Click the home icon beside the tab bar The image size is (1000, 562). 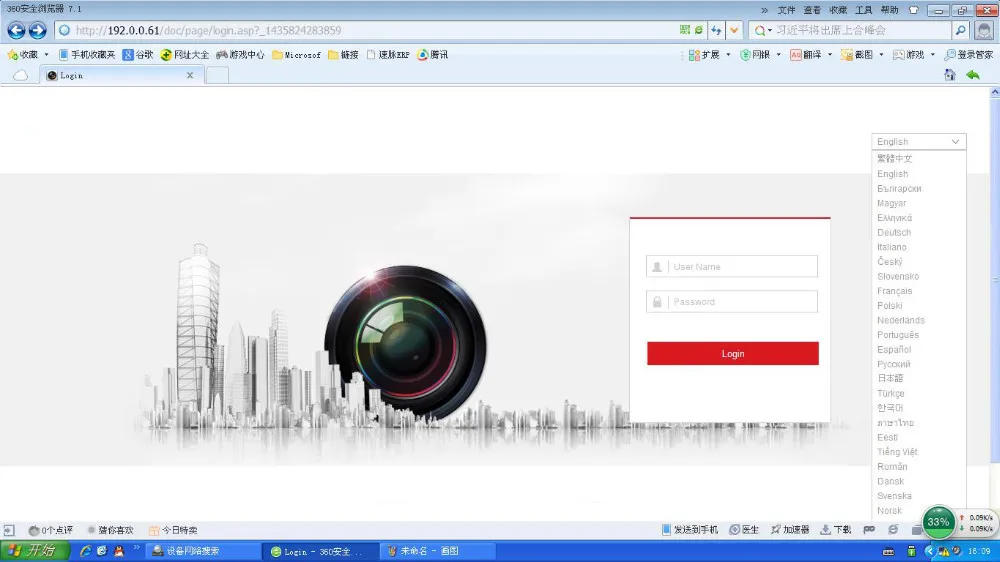click(x=950, y=75)
